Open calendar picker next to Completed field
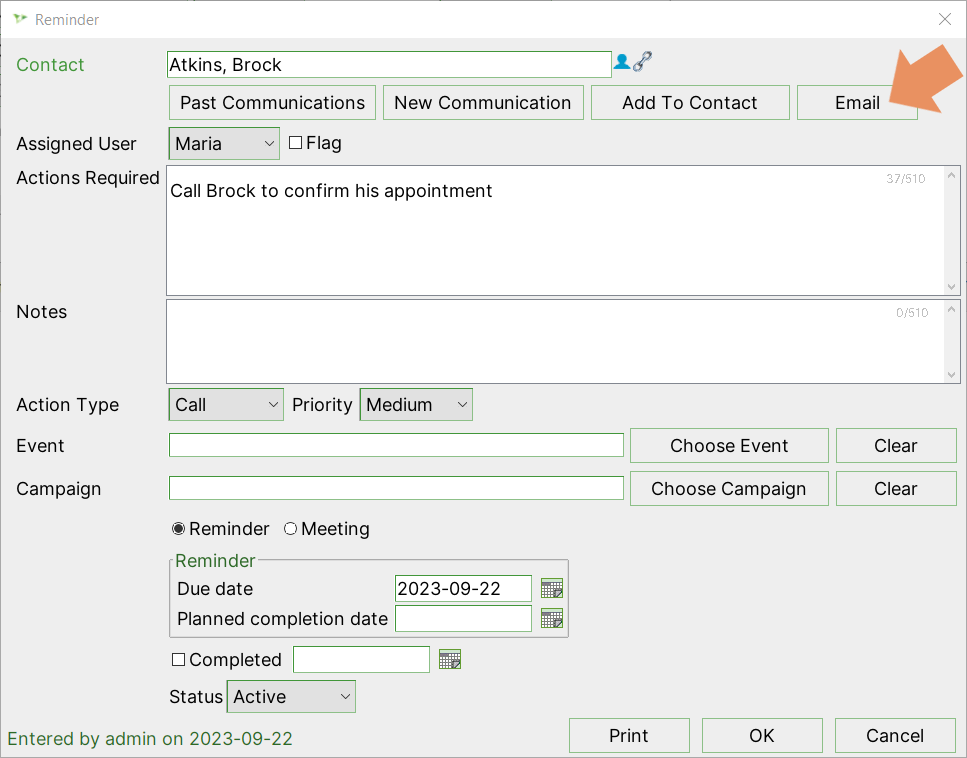 pyautogui.click(x=450, y=659)
